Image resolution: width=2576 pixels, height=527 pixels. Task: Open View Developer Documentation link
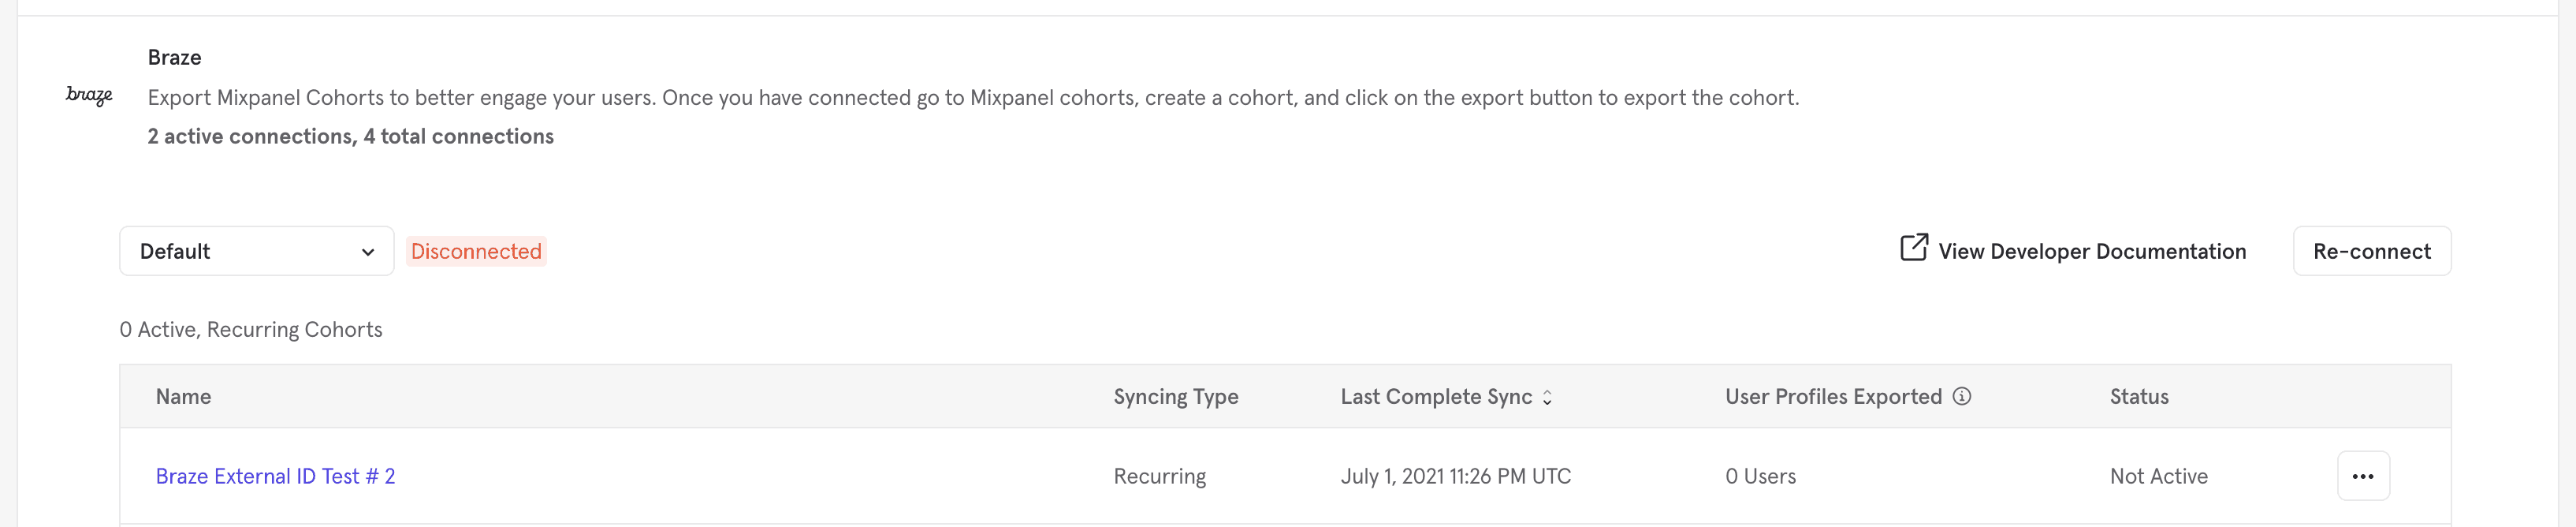pyautogui.click(x=2091, y=252)
